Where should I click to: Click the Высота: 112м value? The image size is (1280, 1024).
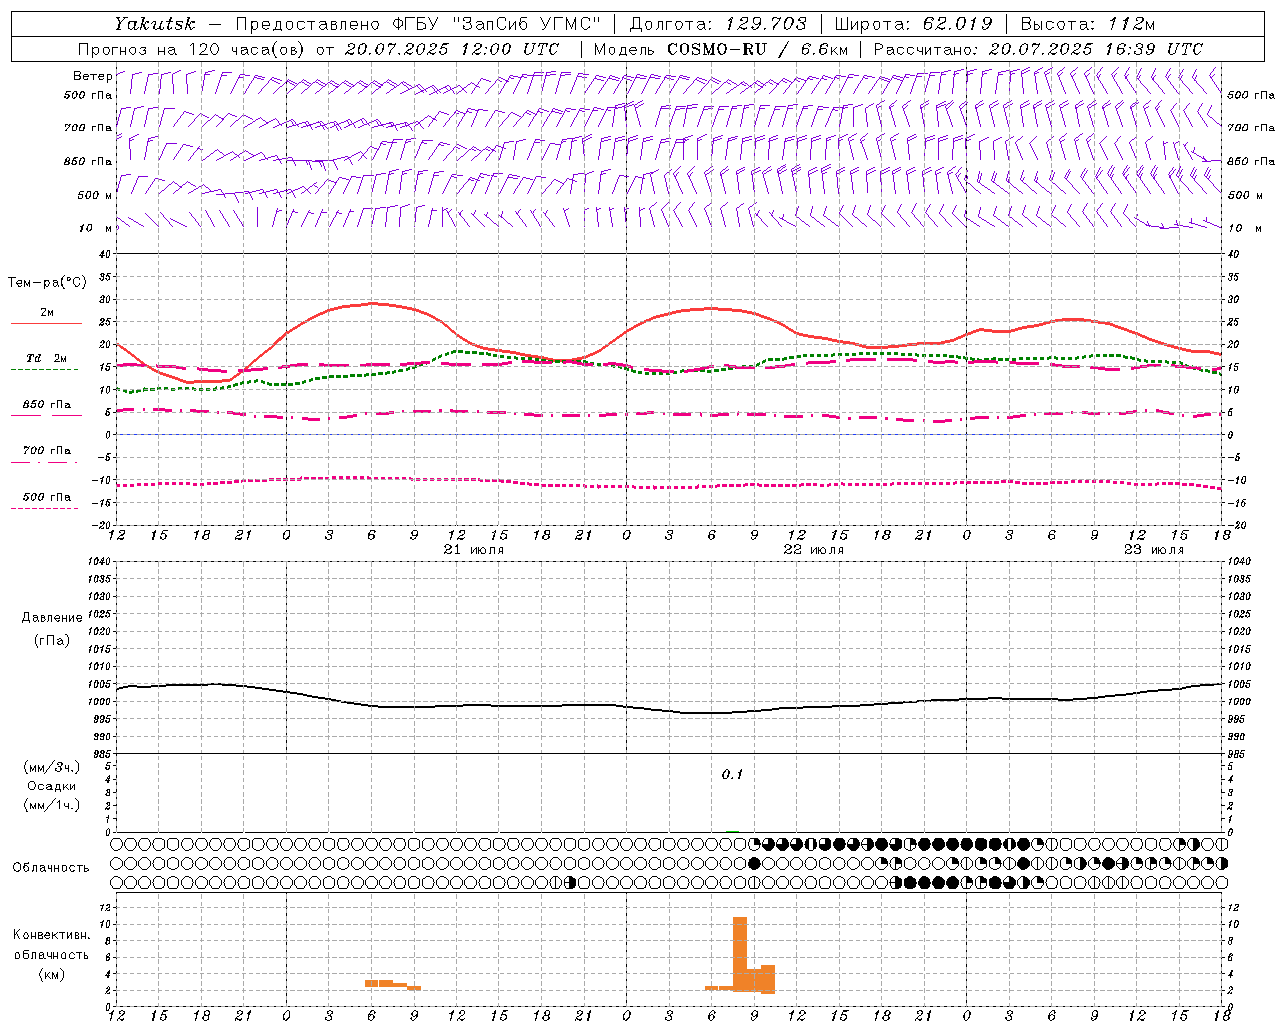1089,24
